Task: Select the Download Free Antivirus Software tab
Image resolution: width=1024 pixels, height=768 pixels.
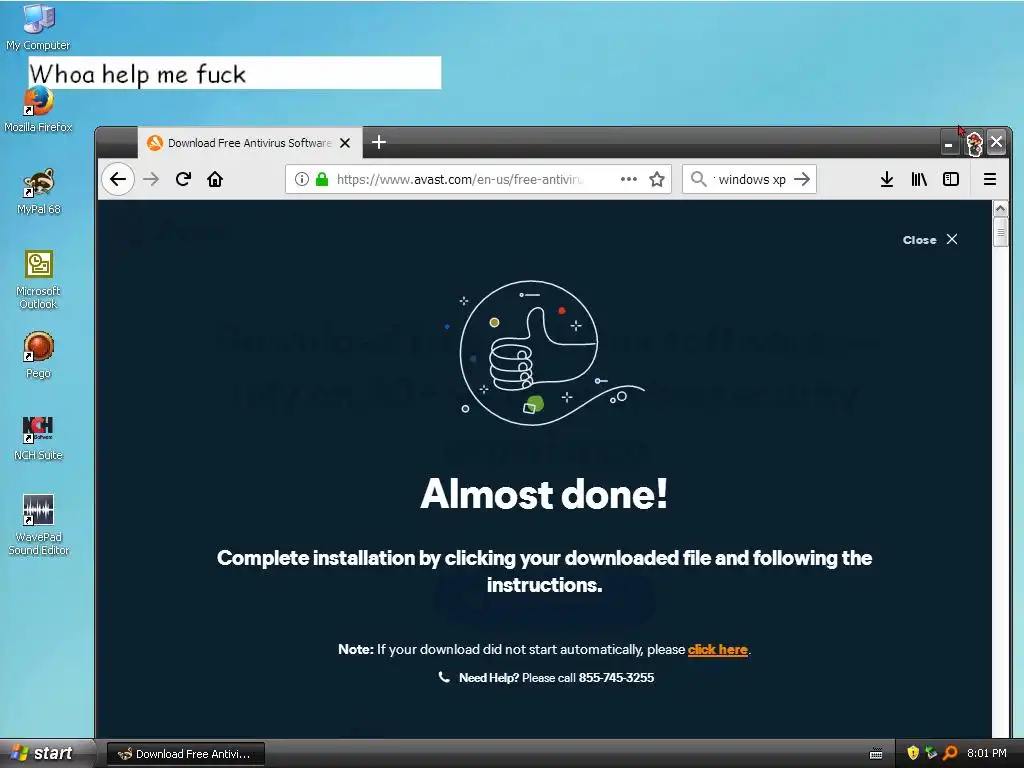Action: 249,143
